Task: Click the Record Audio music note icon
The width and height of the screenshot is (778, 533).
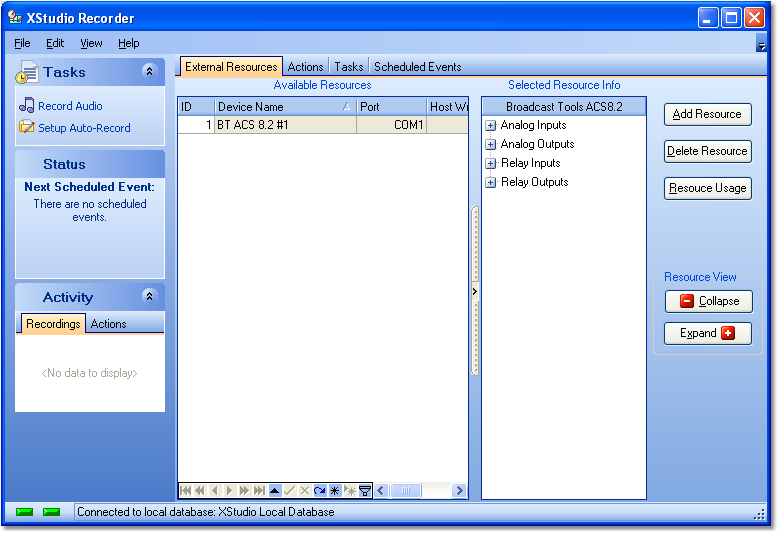Action: 26,105
